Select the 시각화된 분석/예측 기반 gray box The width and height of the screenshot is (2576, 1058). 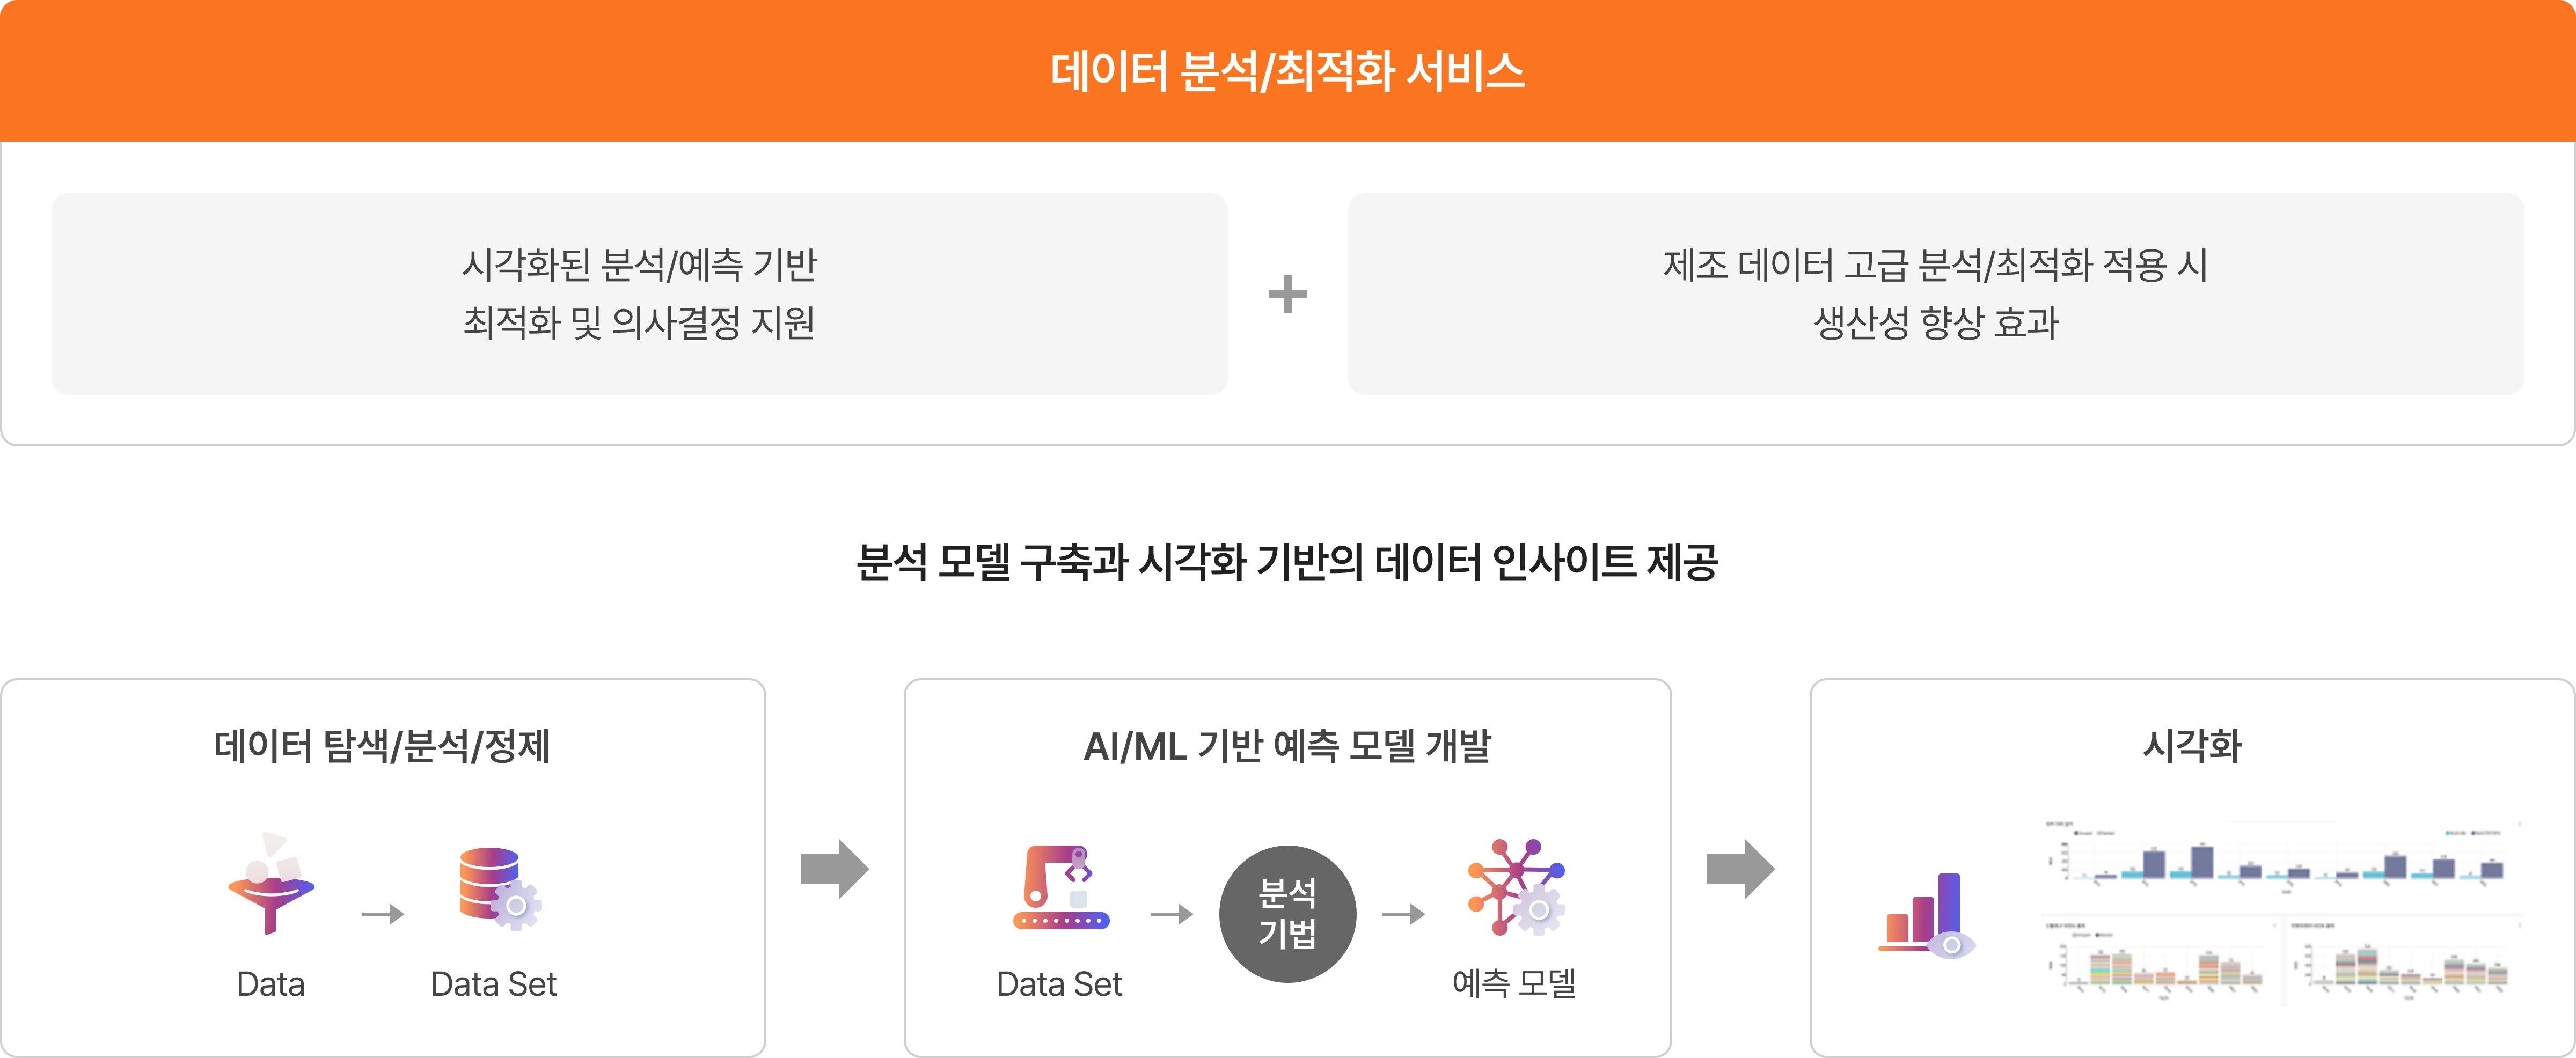point(639,294)
